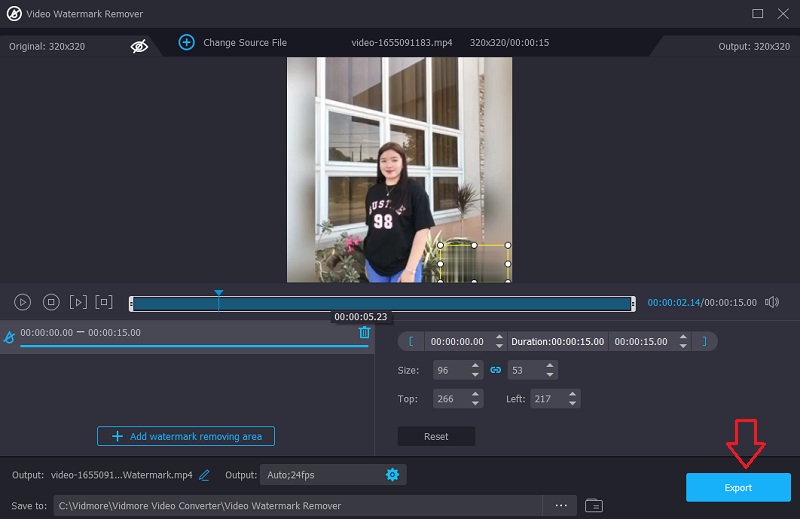Image resolution: width=800 pixels, height=519 pixels.
Task: Click the play-from-start bracket icon
Action: [x=78, y=302]
